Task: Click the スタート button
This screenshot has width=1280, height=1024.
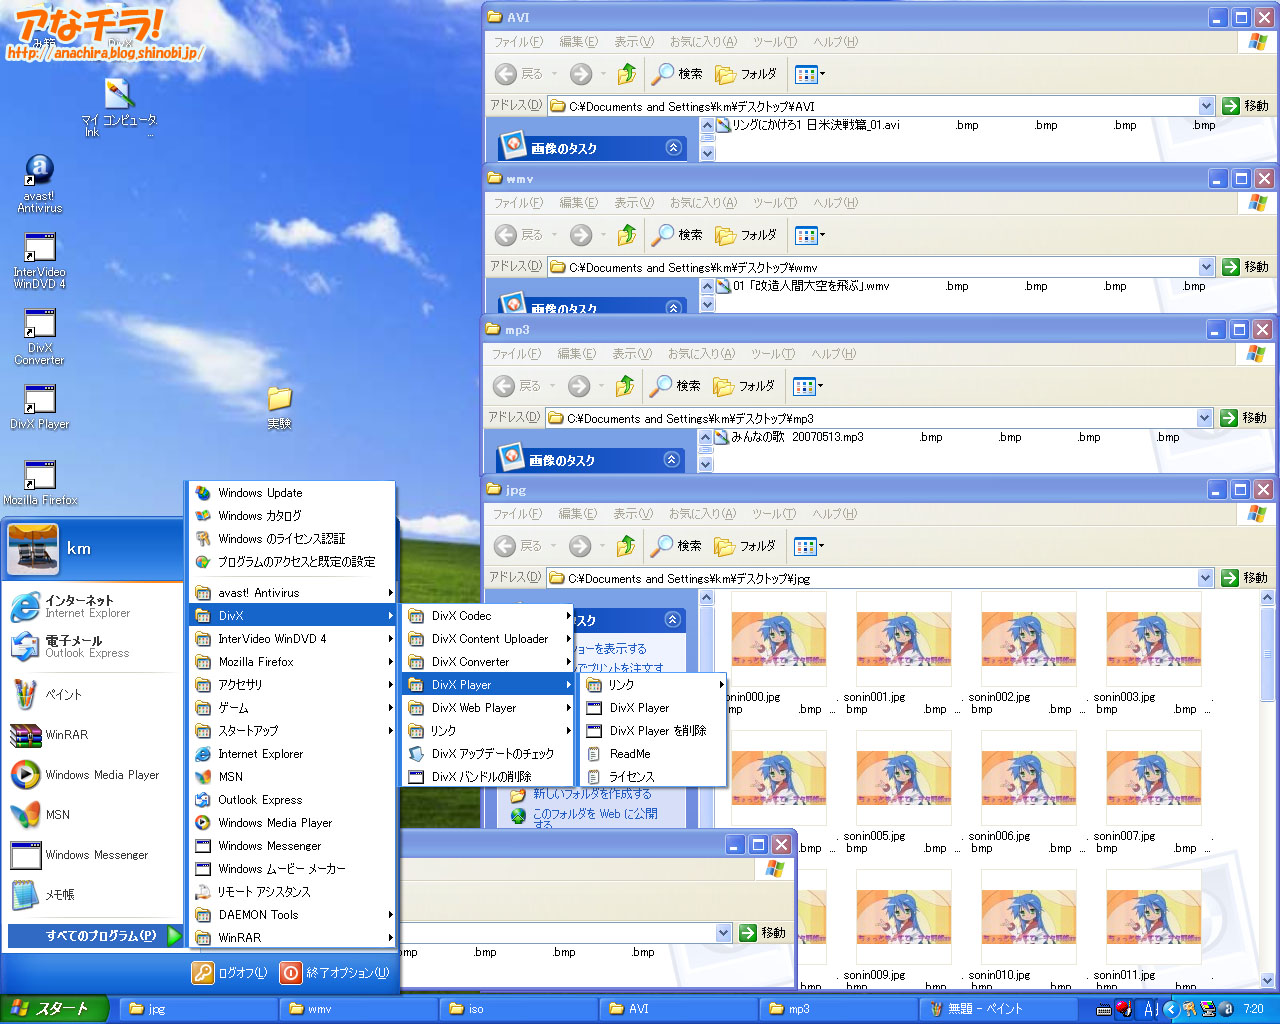Action: pyautogui.click(x=54, y=1009)
